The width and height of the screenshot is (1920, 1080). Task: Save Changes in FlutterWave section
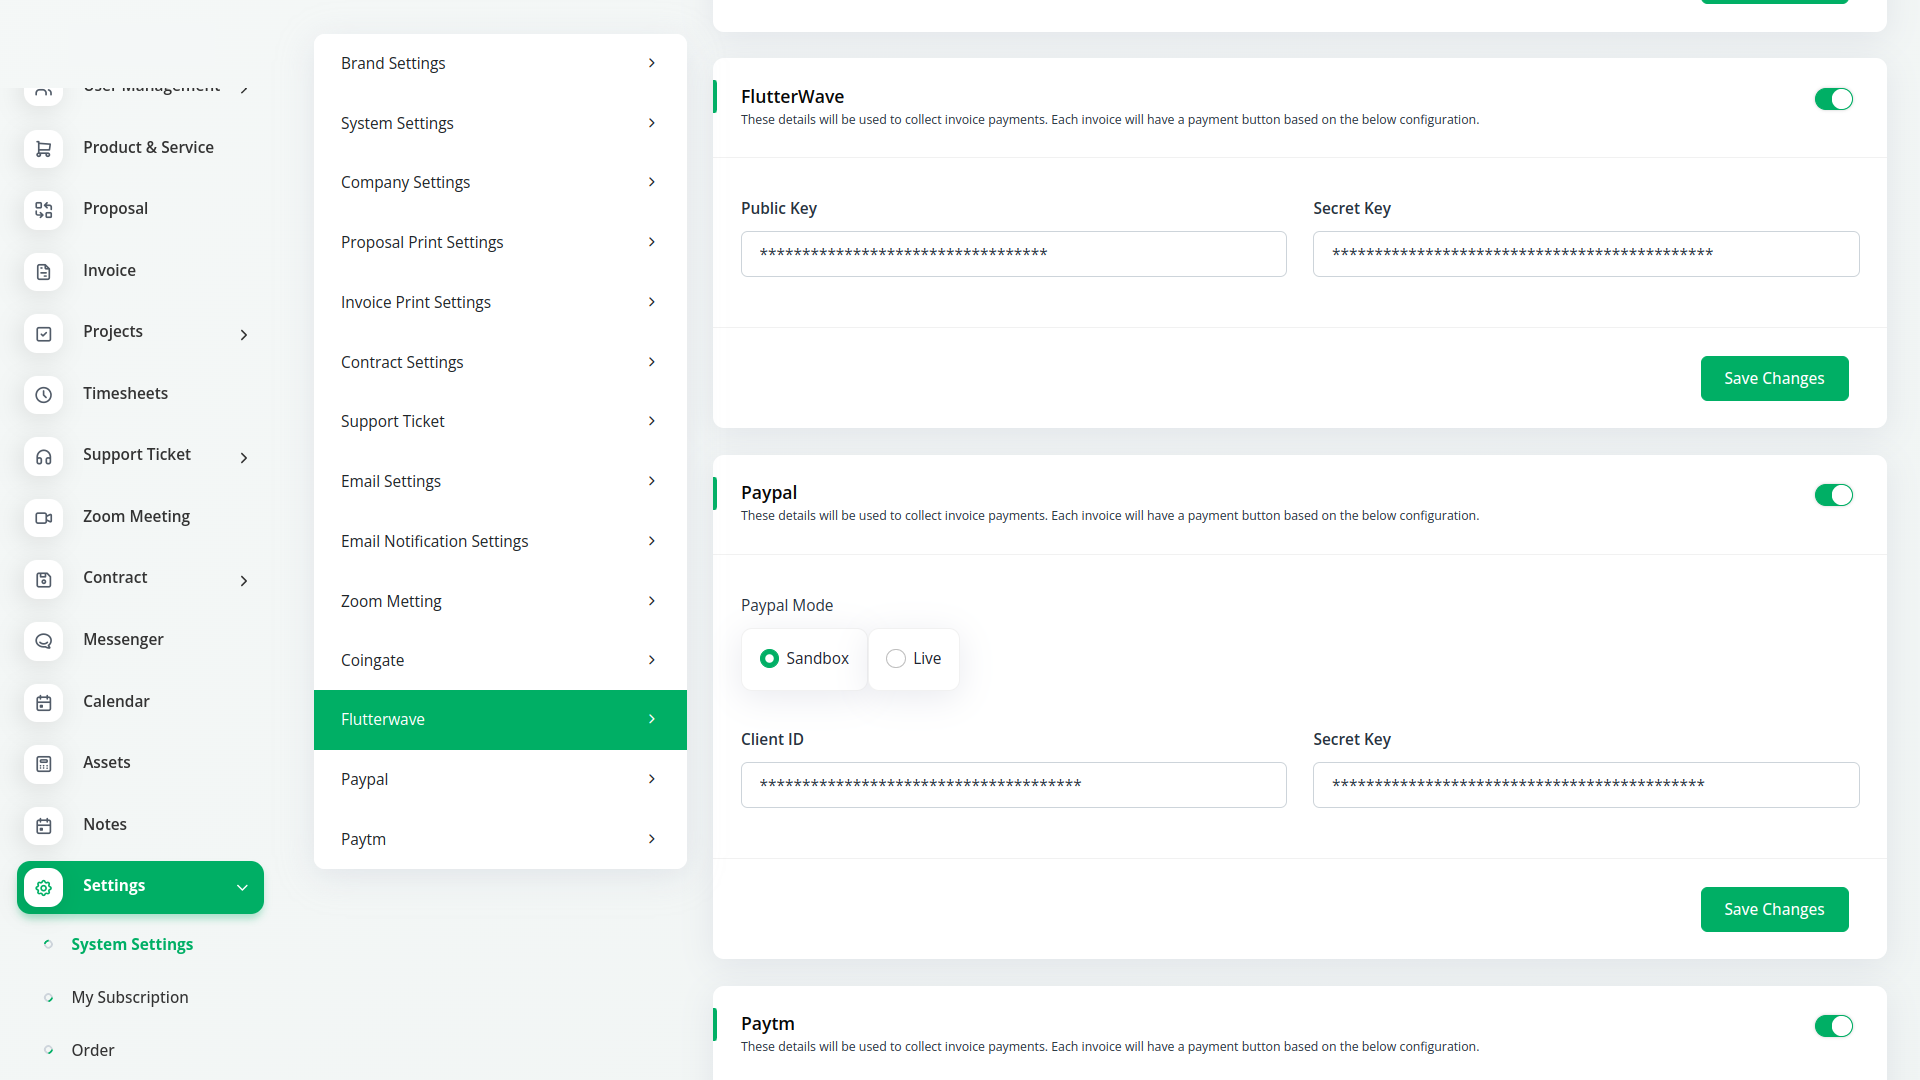coord(1774,378)
